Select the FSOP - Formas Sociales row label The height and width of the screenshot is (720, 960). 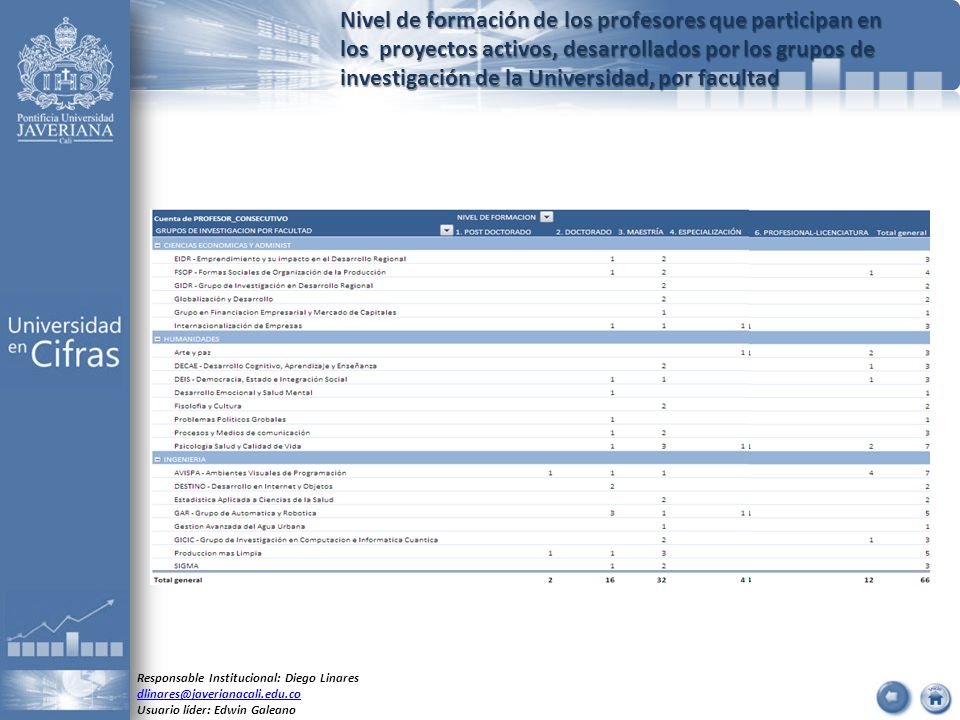(x=280, y=272)
